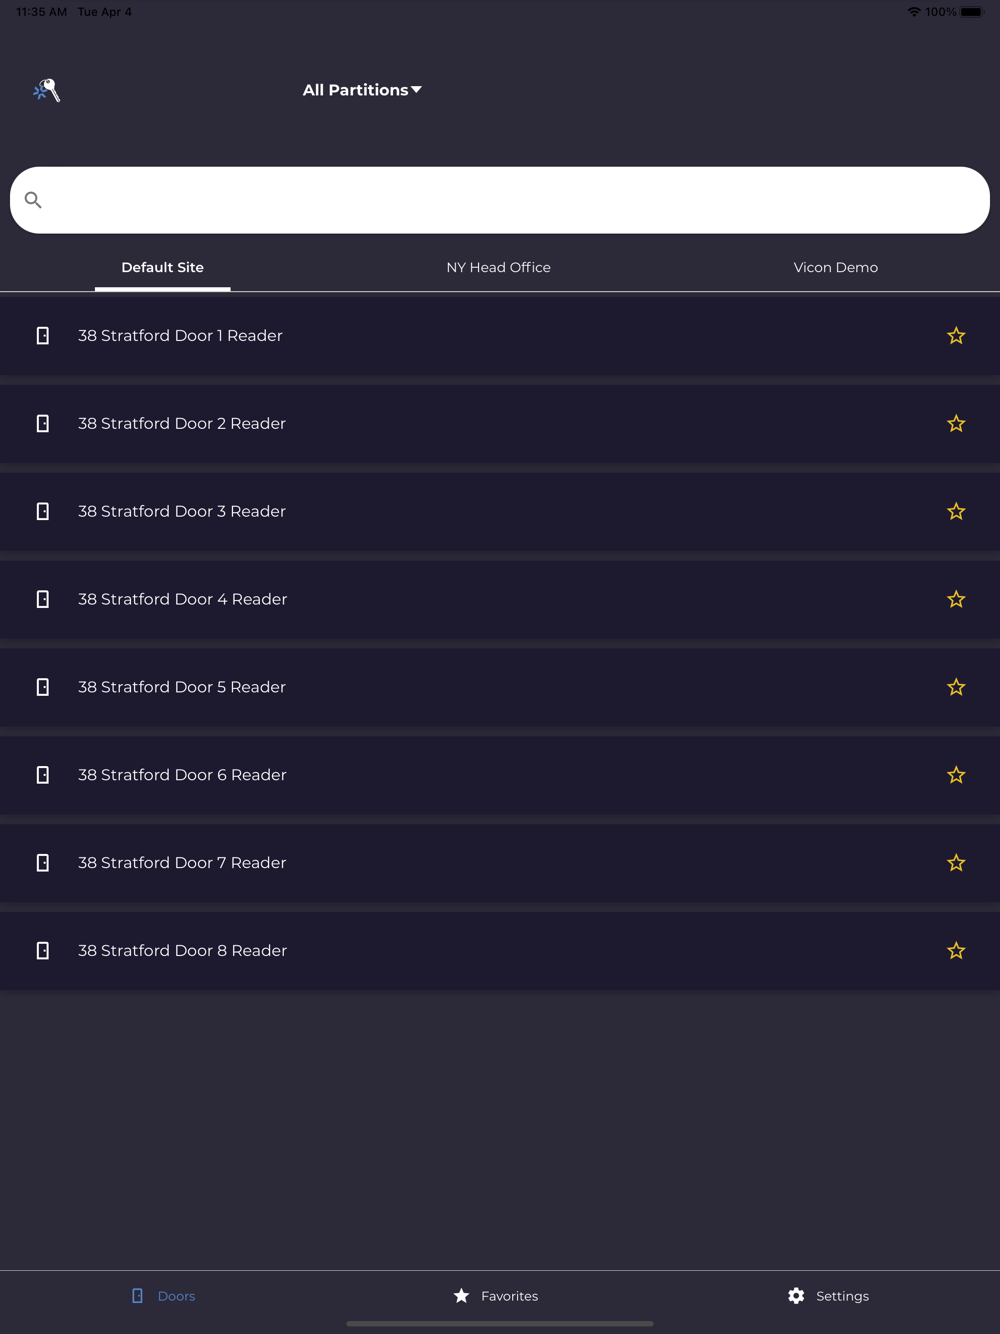The image size is (1000, 1334).
Task: Open Settings from the bottom bar
Action: click(828, 1296)
